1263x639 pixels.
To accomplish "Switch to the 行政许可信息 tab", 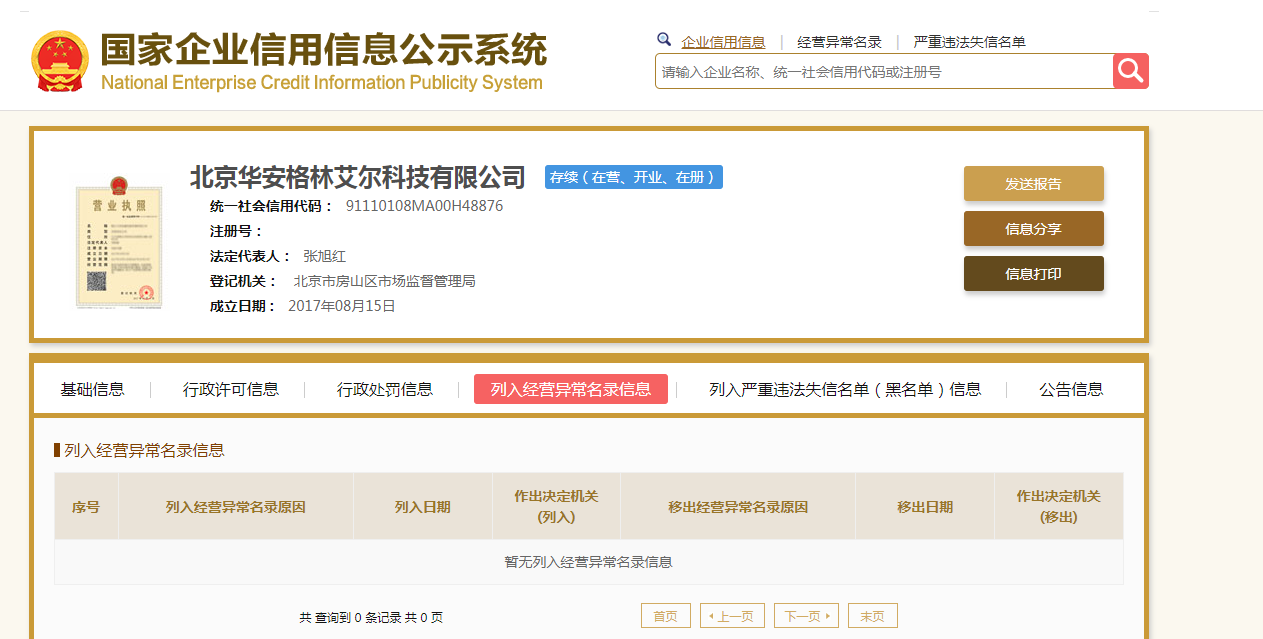I will tap(231, 389).
